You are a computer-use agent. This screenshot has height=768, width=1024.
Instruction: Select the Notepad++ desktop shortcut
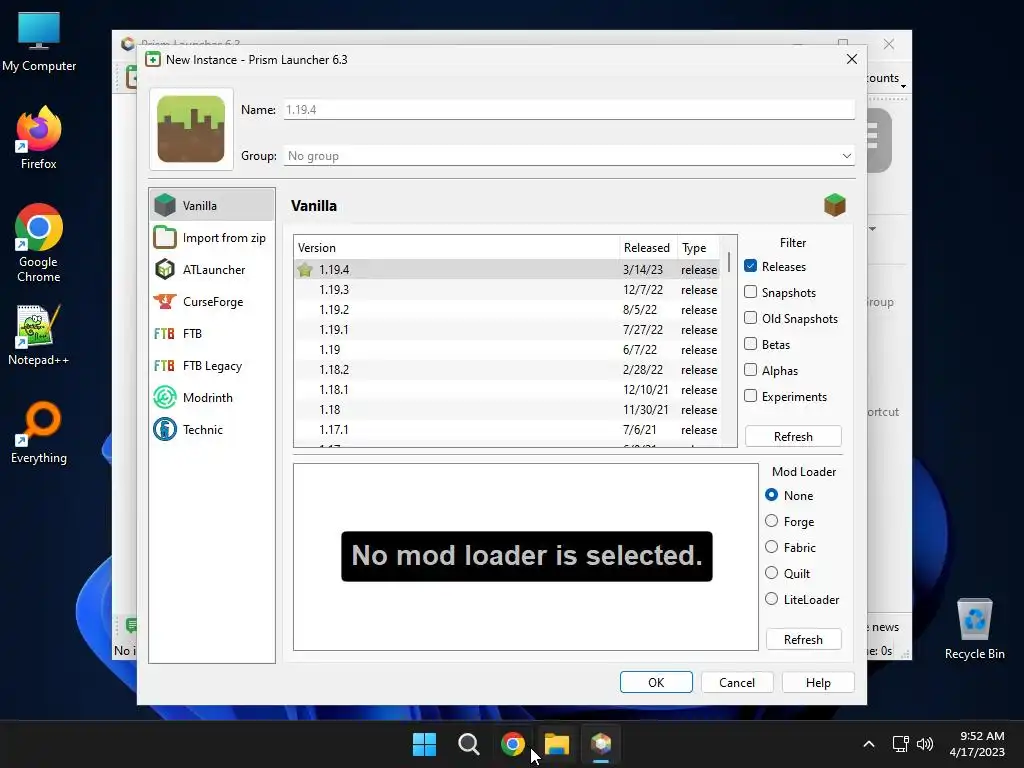(39, 335)
